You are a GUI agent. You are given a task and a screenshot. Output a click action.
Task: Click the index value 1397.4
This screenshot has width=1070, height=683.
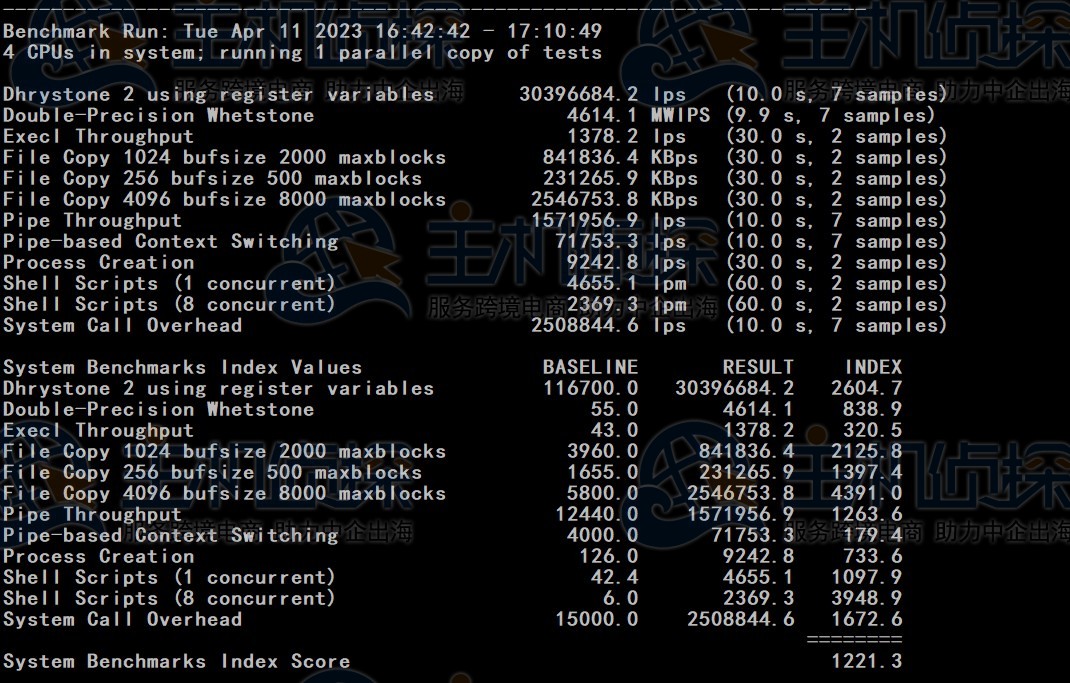(x=867, y=473)
